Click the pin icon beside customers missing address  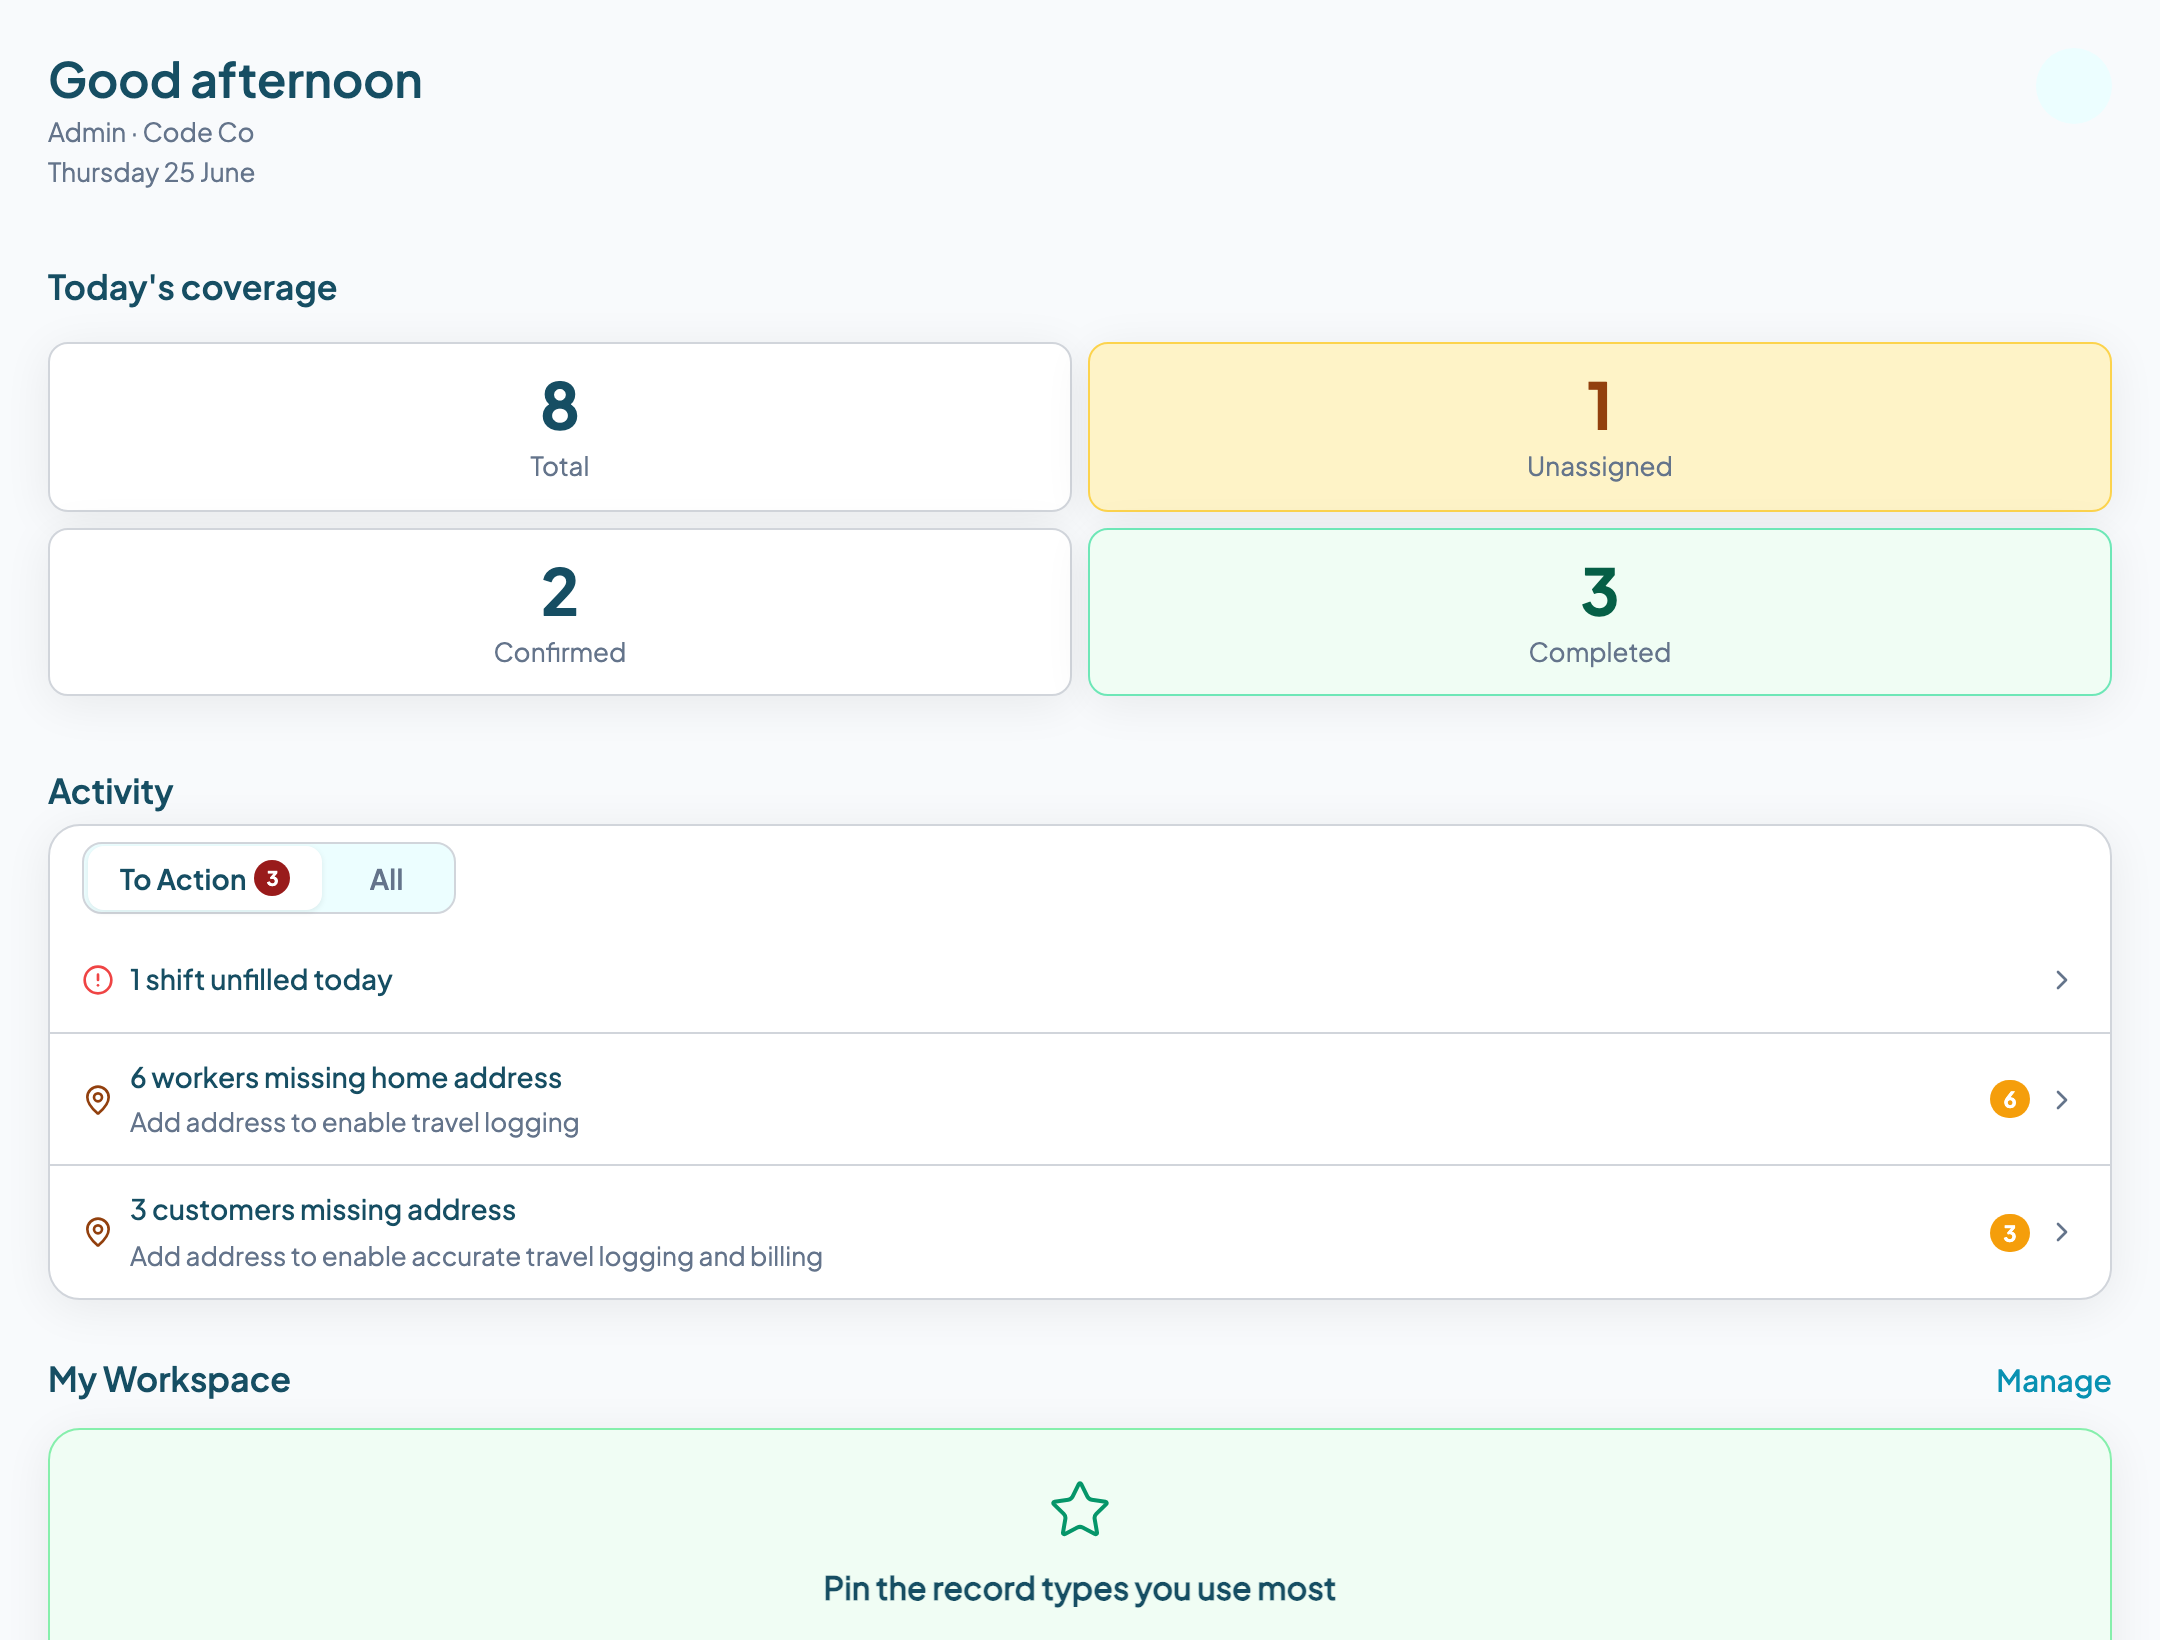coord(98,1232)
